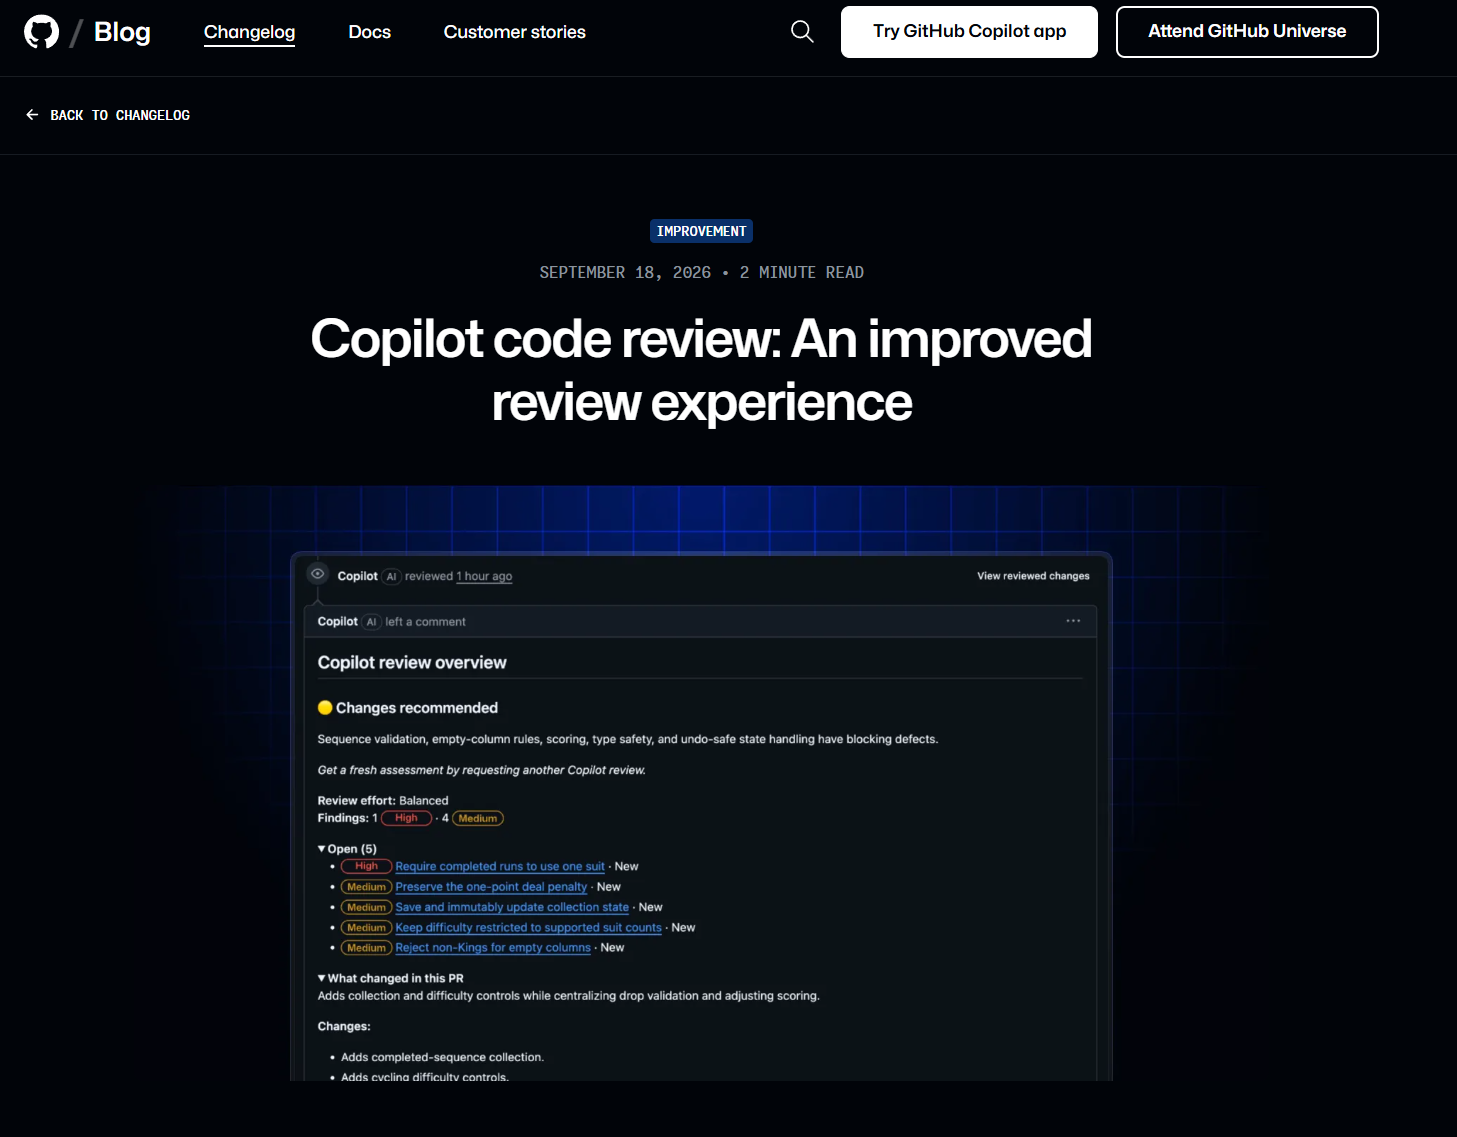
Task: Click Try GitHub Copilot app button
Action: [x=969, y=32]
